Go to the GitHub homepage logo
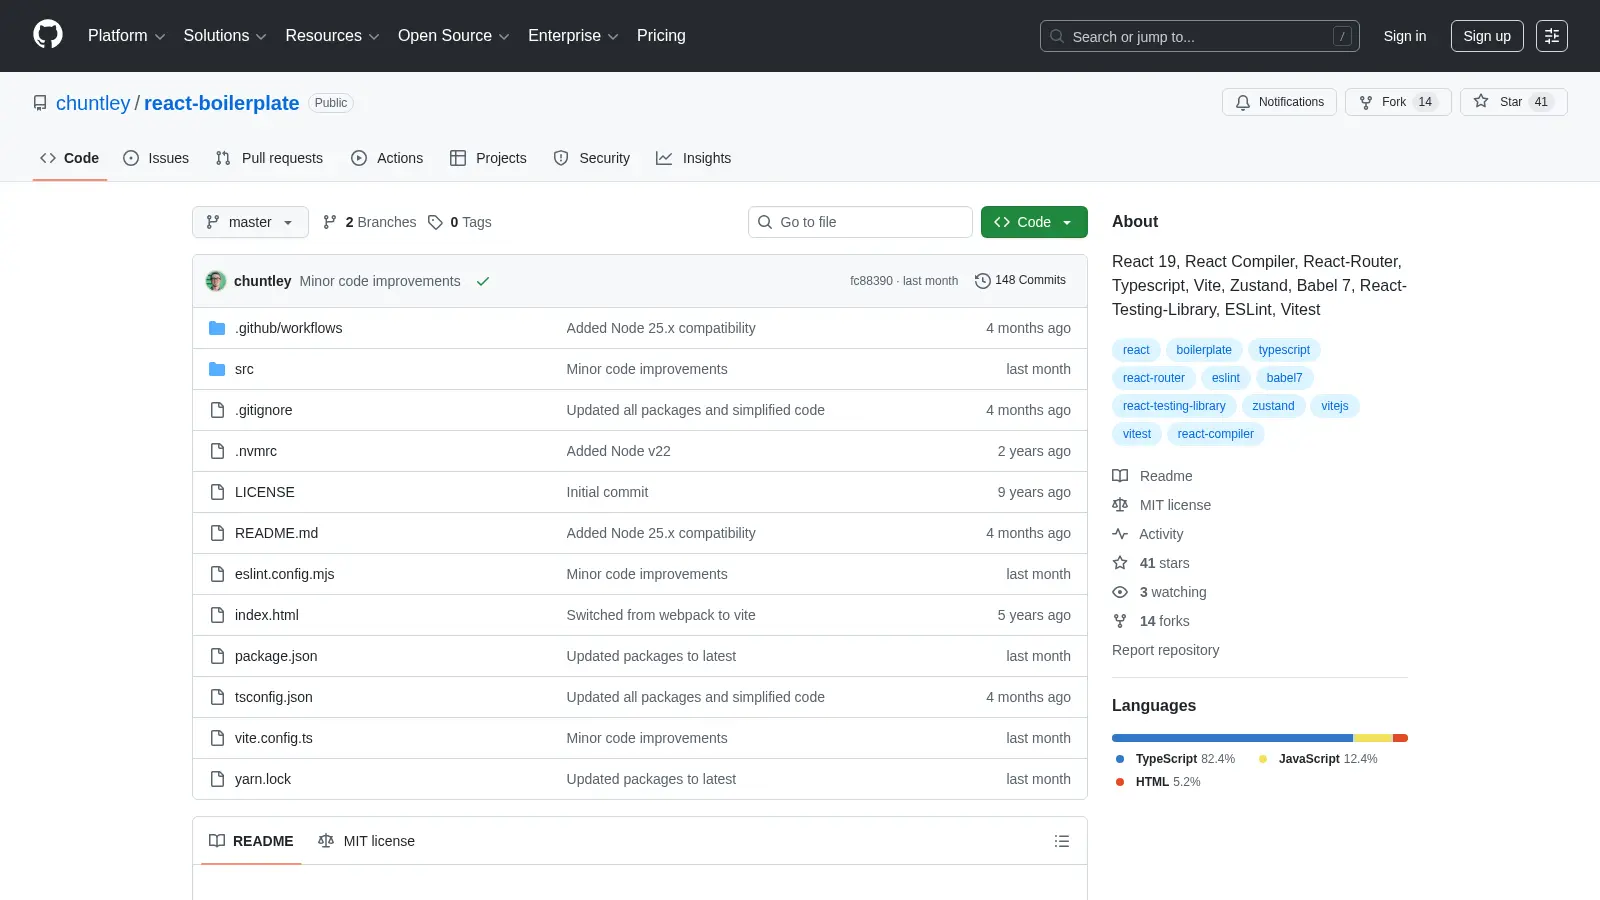Viewport: 1600px width, 900px height. [48, 35]
